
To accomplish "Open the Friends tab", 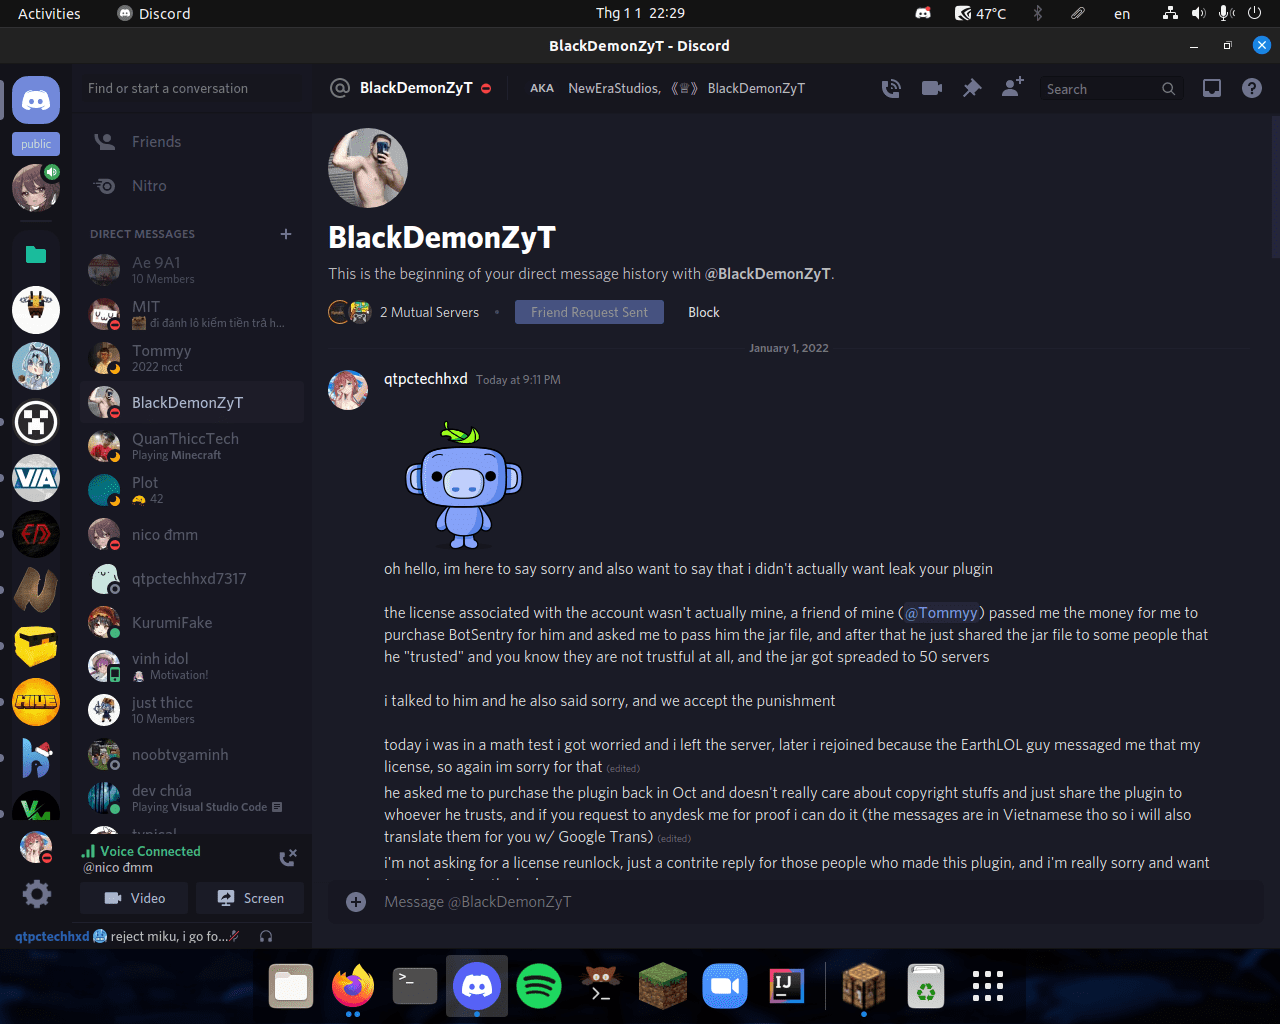I will click(x=191, y=142).
